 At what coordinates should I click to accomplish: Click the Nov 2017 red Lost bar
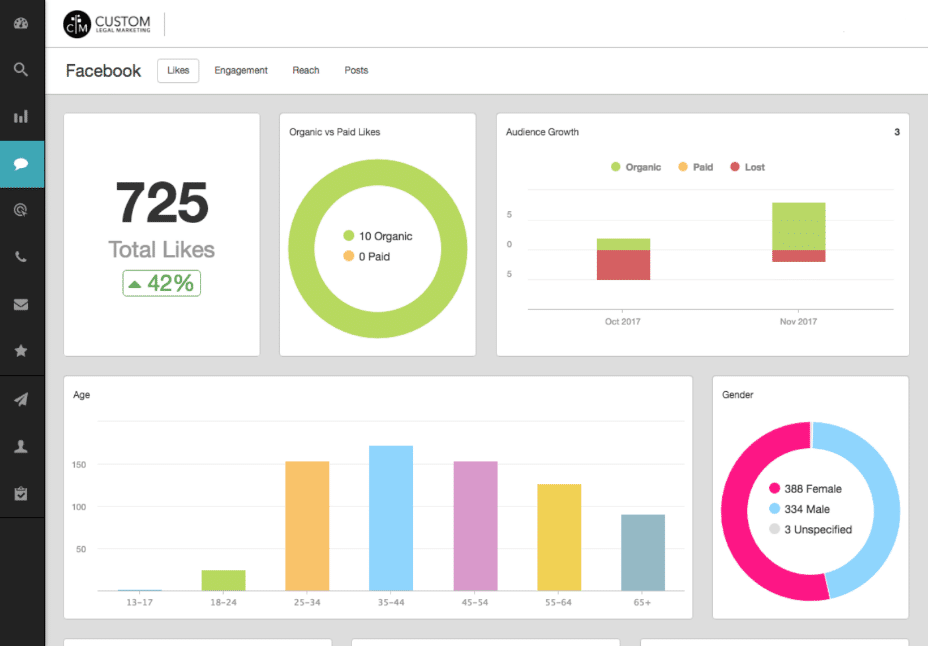pos(798,256)
